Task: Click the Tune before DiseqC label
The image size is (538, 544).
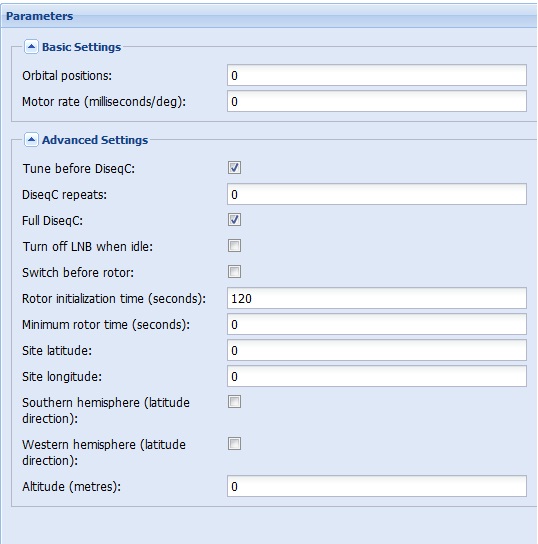Action: tap(78, 169)
